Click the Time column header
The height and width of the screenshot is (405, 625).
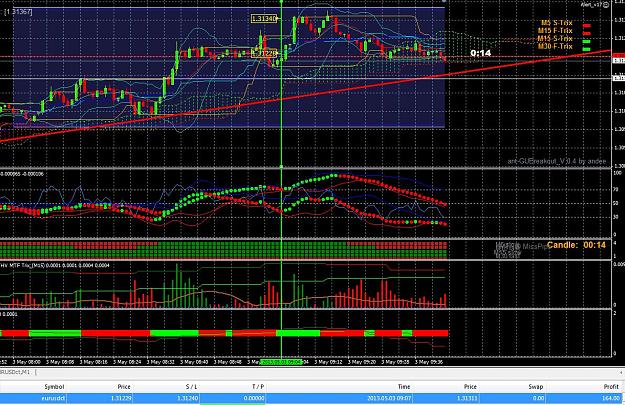404,387
